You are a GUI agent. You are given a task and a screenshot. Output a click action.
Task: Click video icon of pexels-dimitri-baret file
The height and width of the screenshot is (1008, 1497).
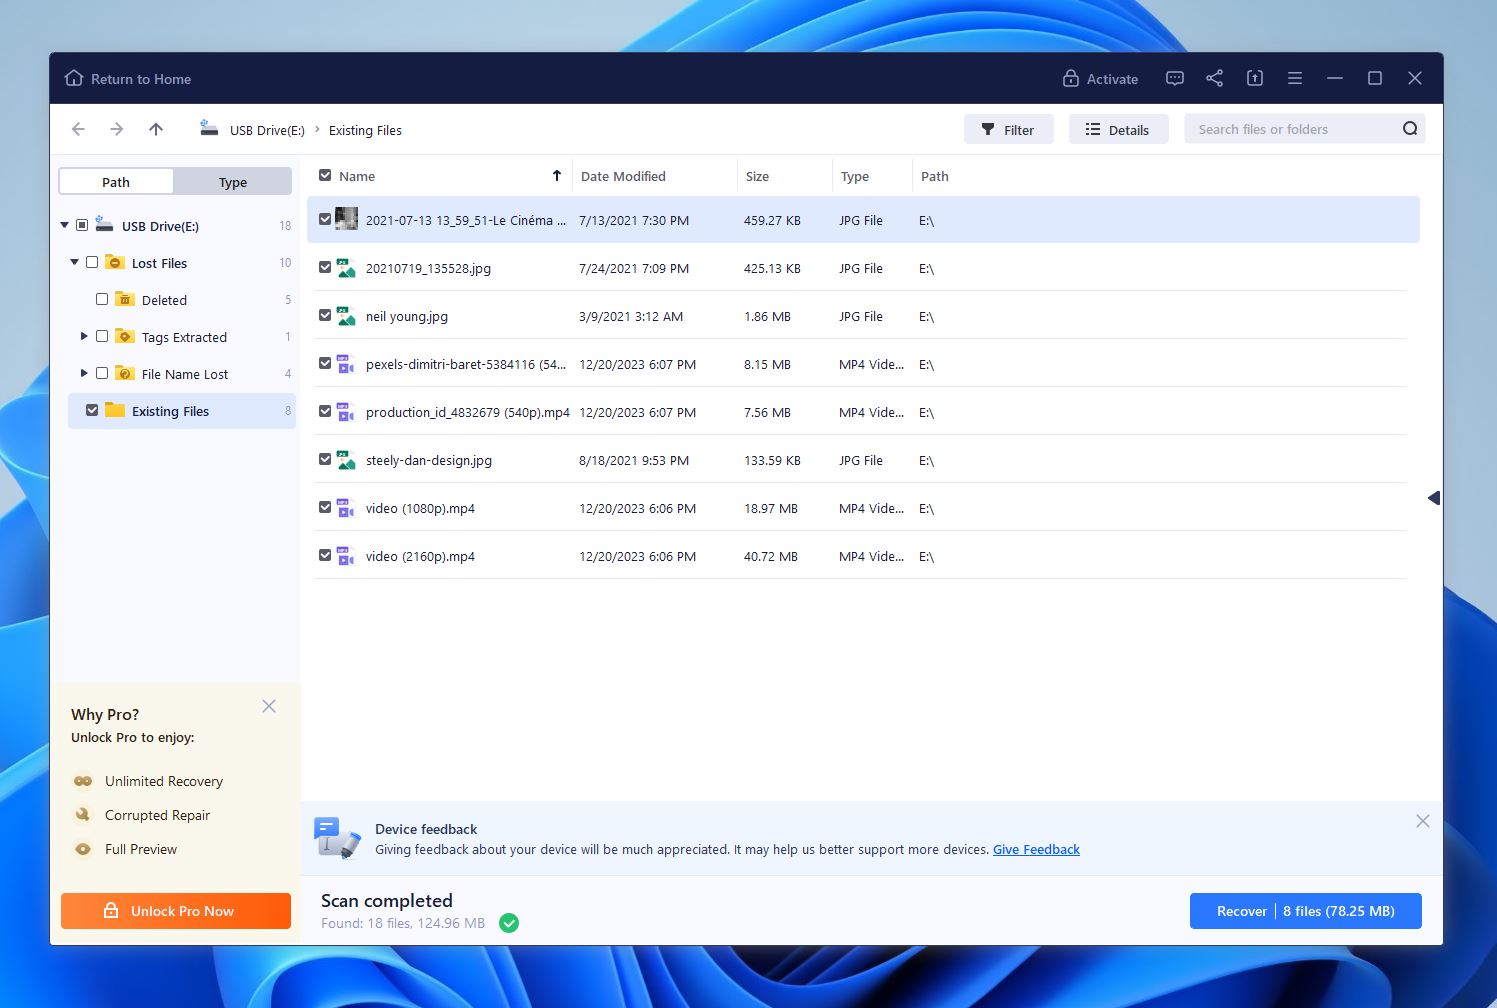coord(346,364)
